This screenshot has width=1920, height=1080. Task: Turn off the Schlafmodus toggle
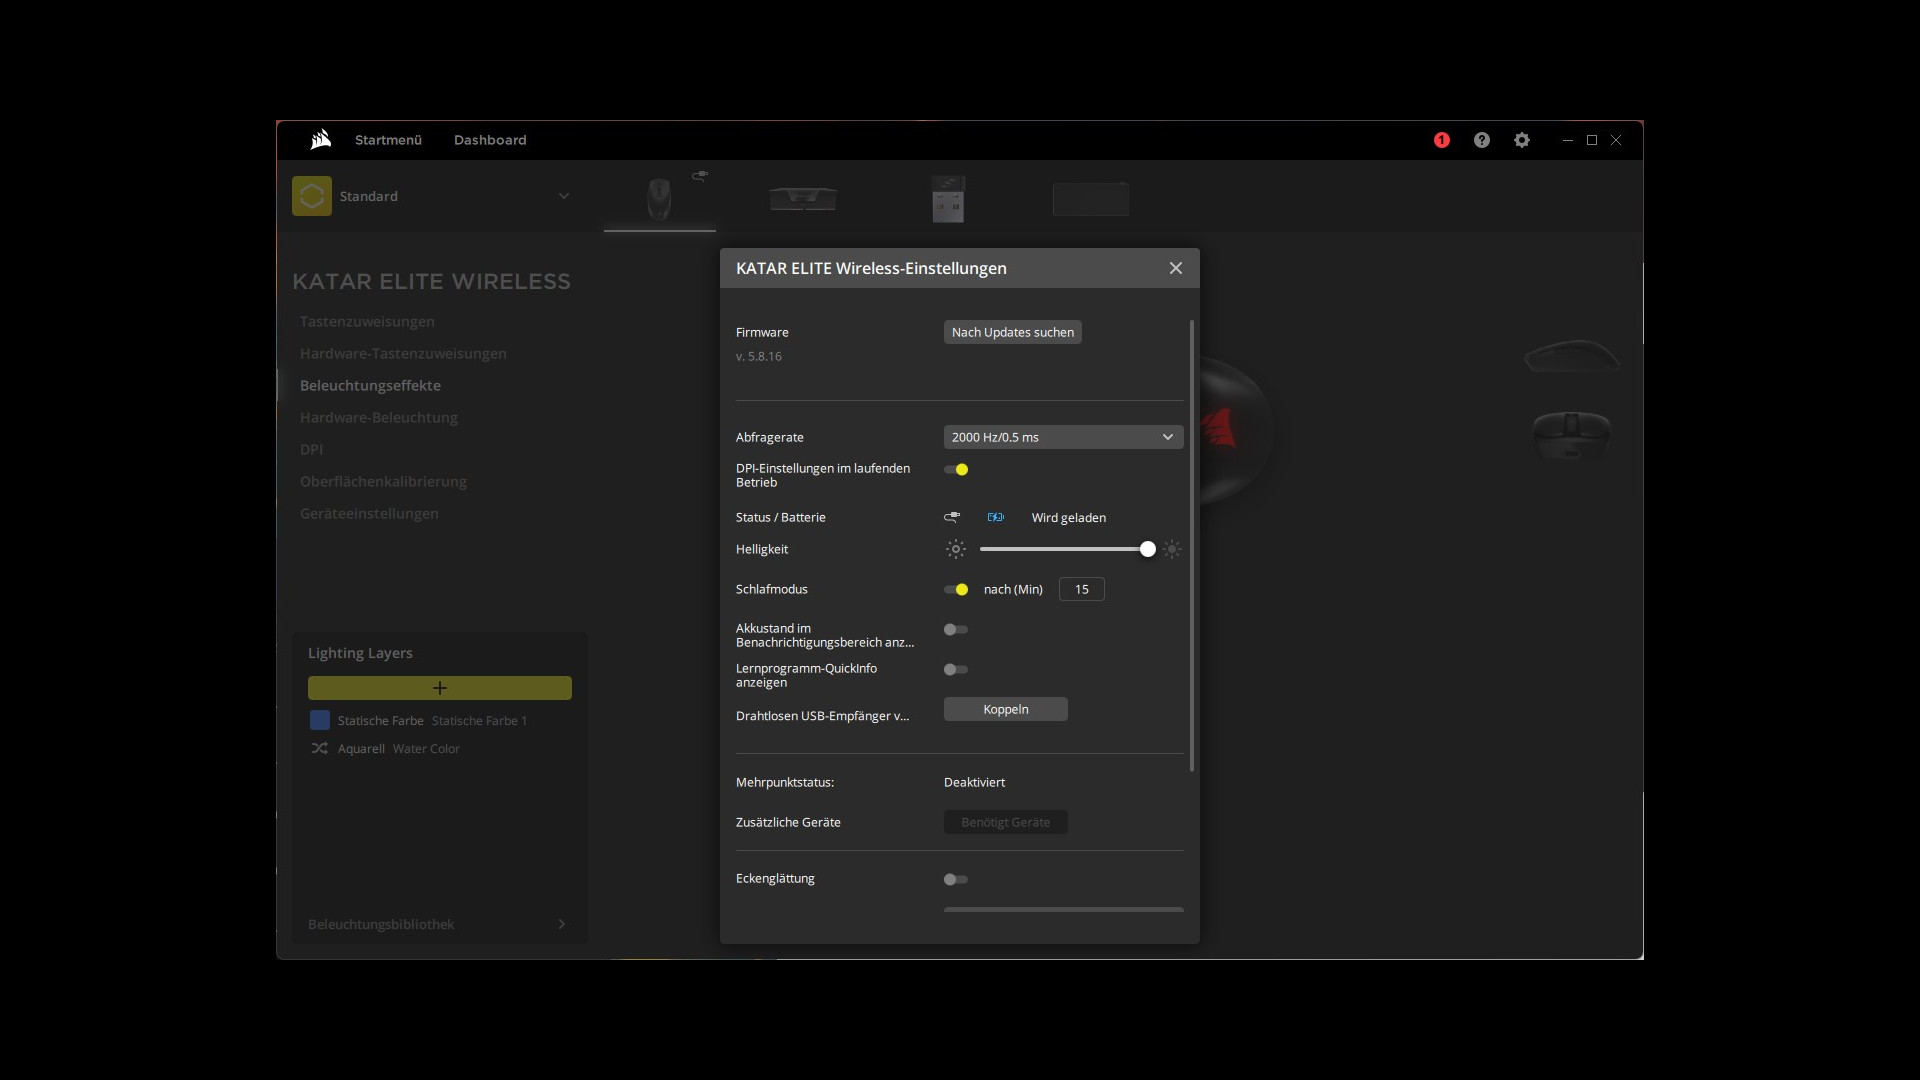956,589
